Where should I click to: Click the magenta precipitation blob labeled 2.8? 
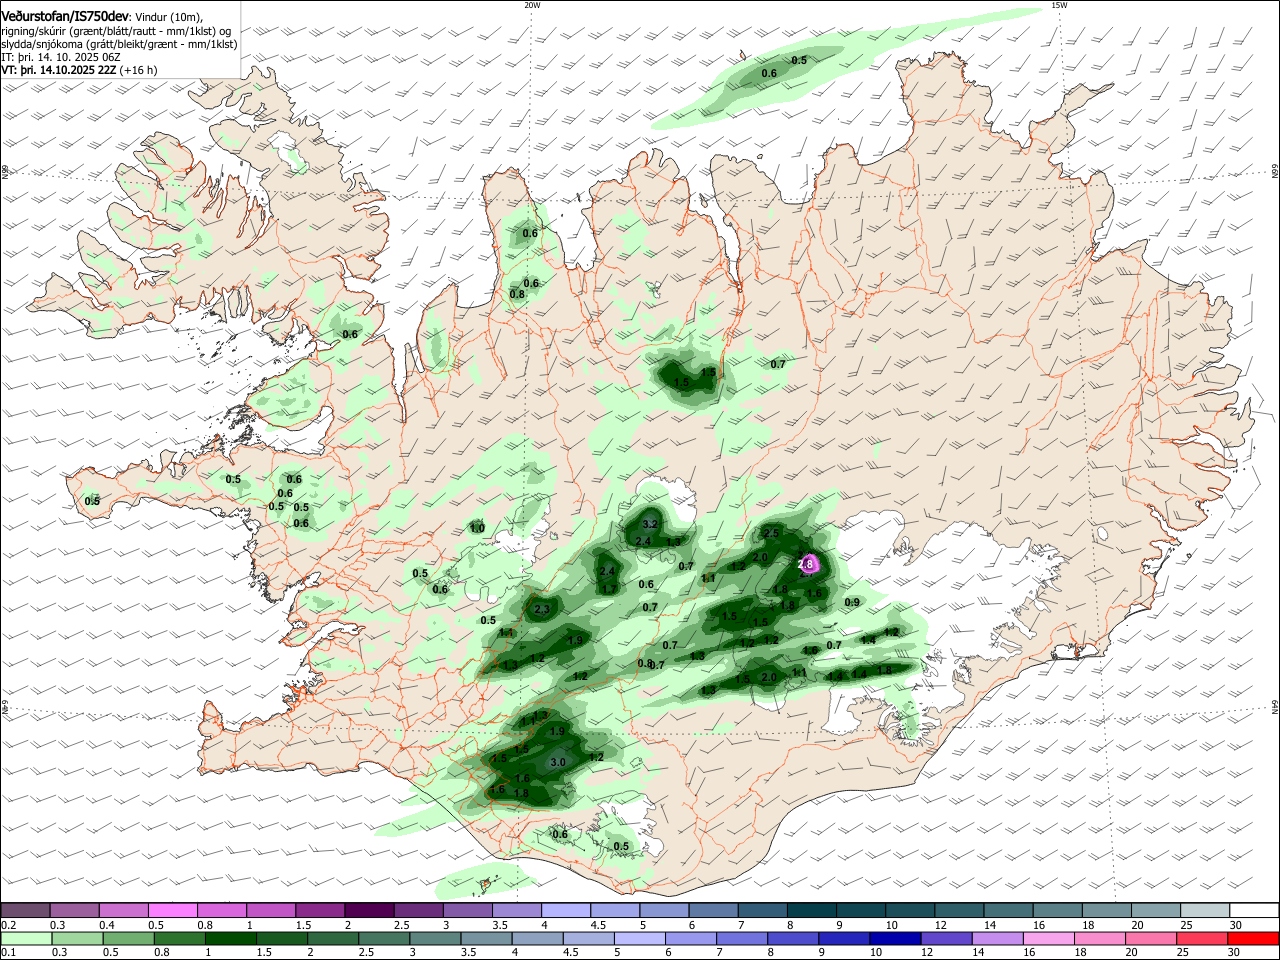point(808,564)
